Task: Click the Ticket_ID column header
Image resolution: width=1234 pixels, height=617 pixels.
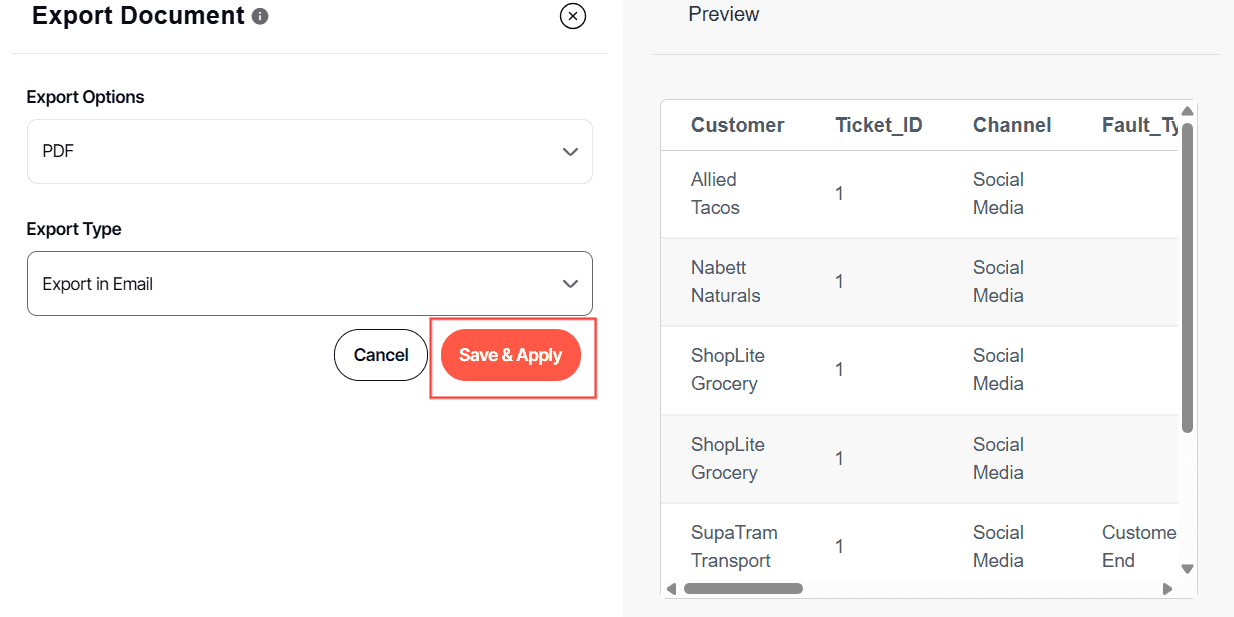Action: 878,125
